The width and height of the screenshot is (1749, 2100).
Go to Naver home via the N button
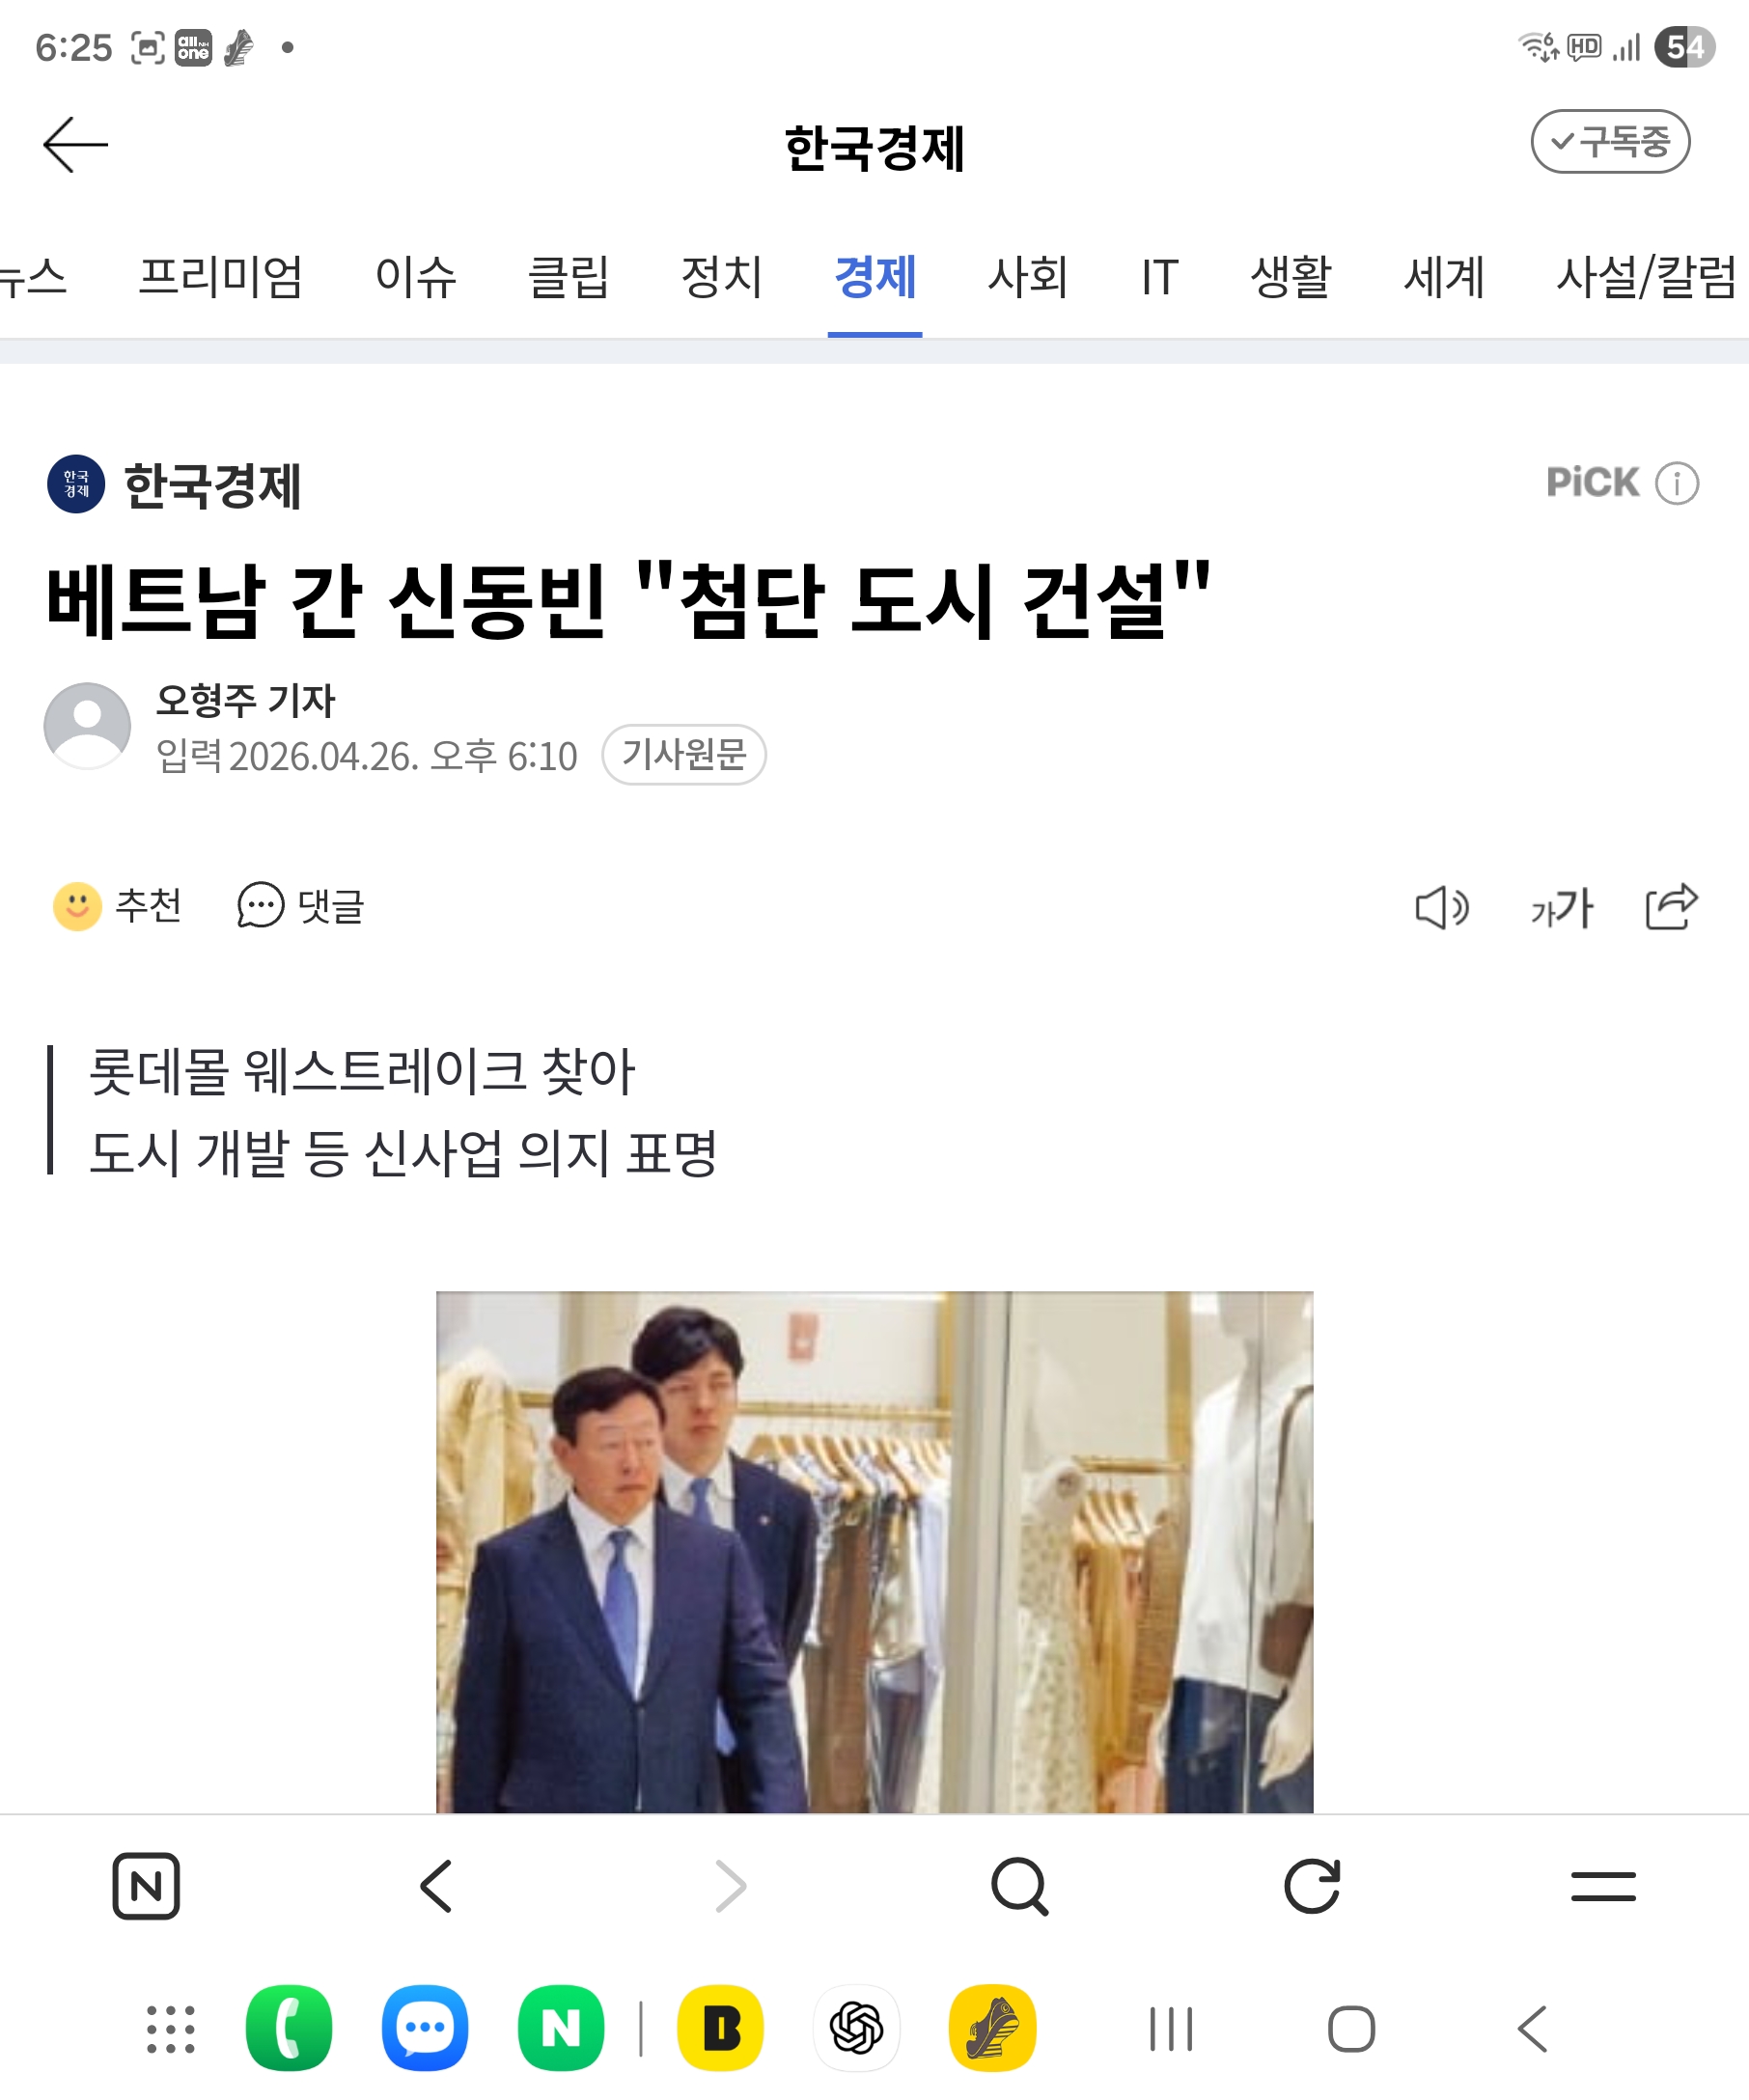point(146,1886)
